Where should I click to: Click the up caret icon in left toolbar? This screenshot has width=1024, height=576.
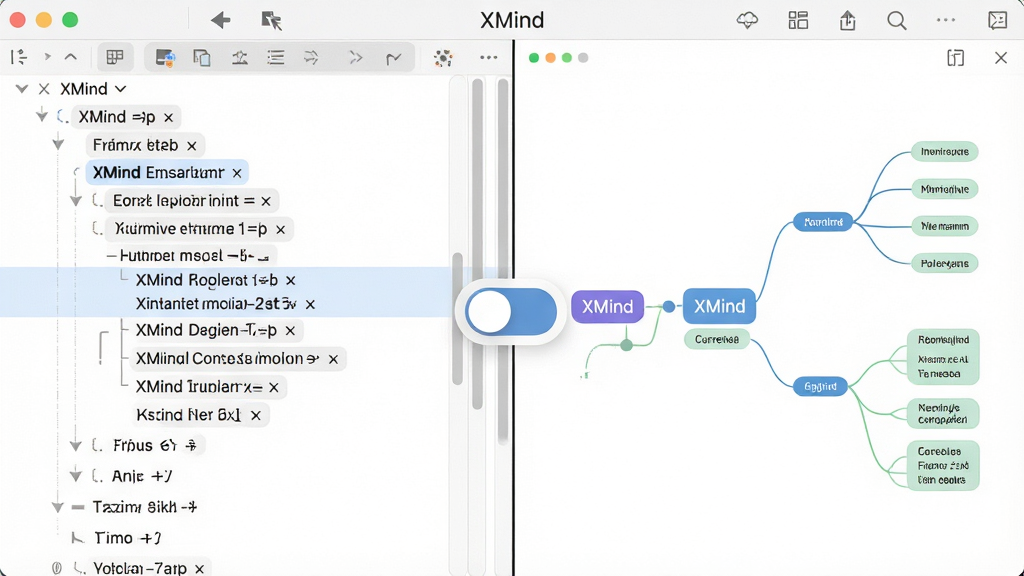[x=71, y=57]
